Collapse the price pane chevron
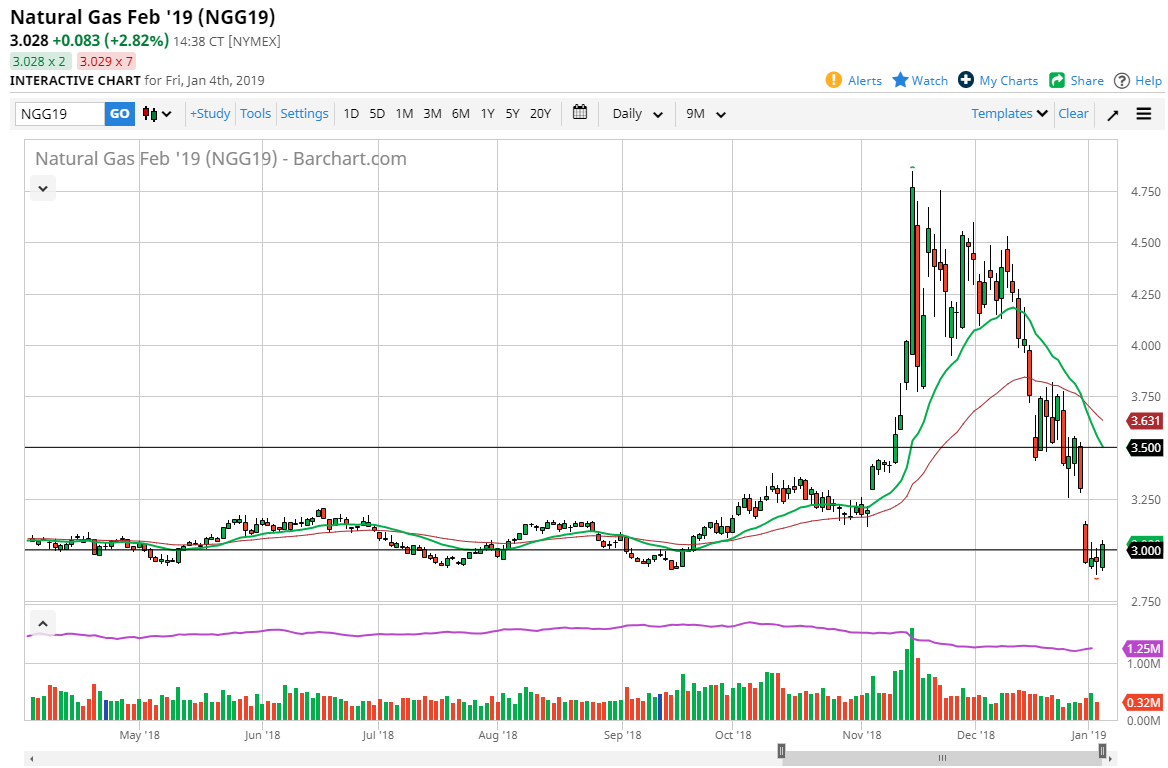 (42, 187)
